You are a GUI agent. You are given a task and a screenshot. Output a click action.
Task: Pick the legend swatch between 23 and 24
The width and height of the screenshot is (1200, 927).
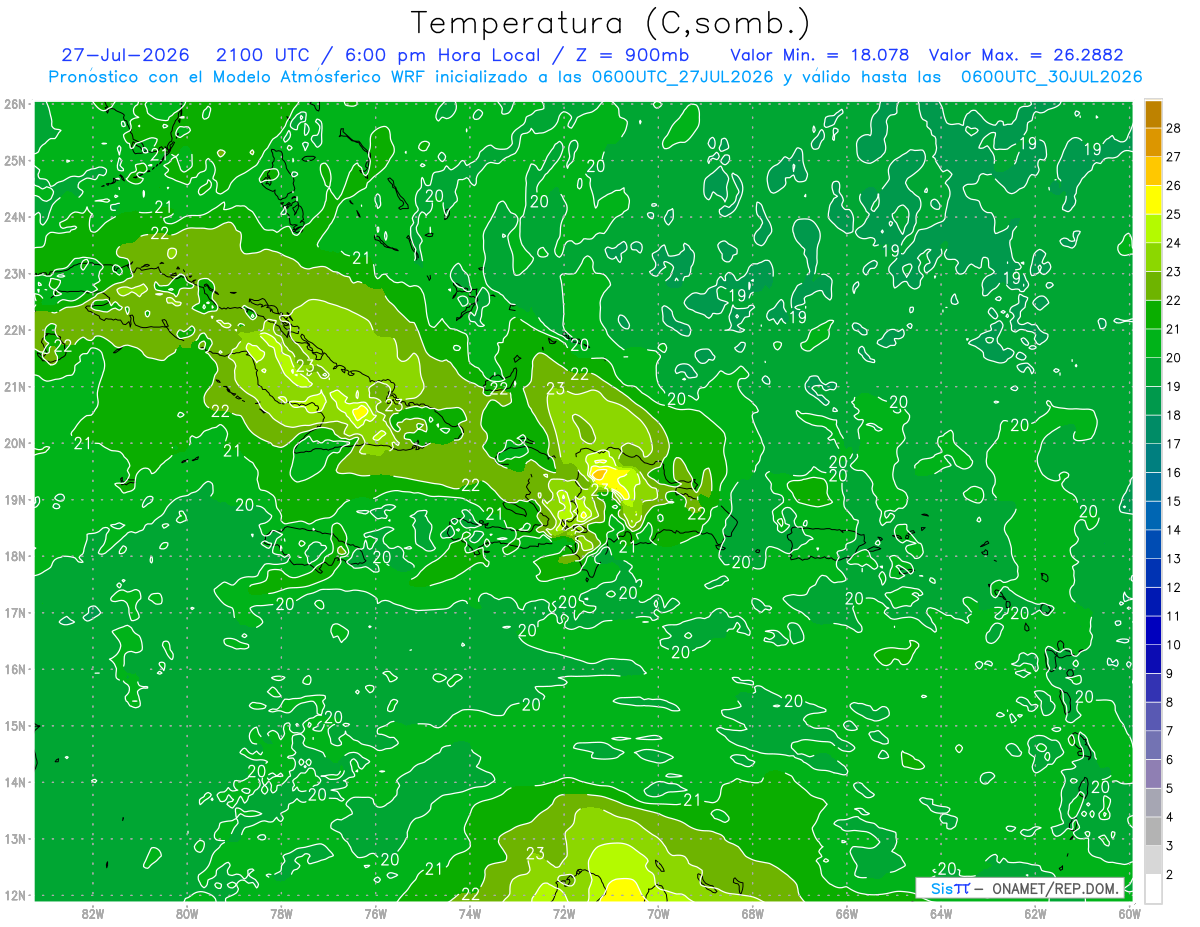(x=1153, y=257)
